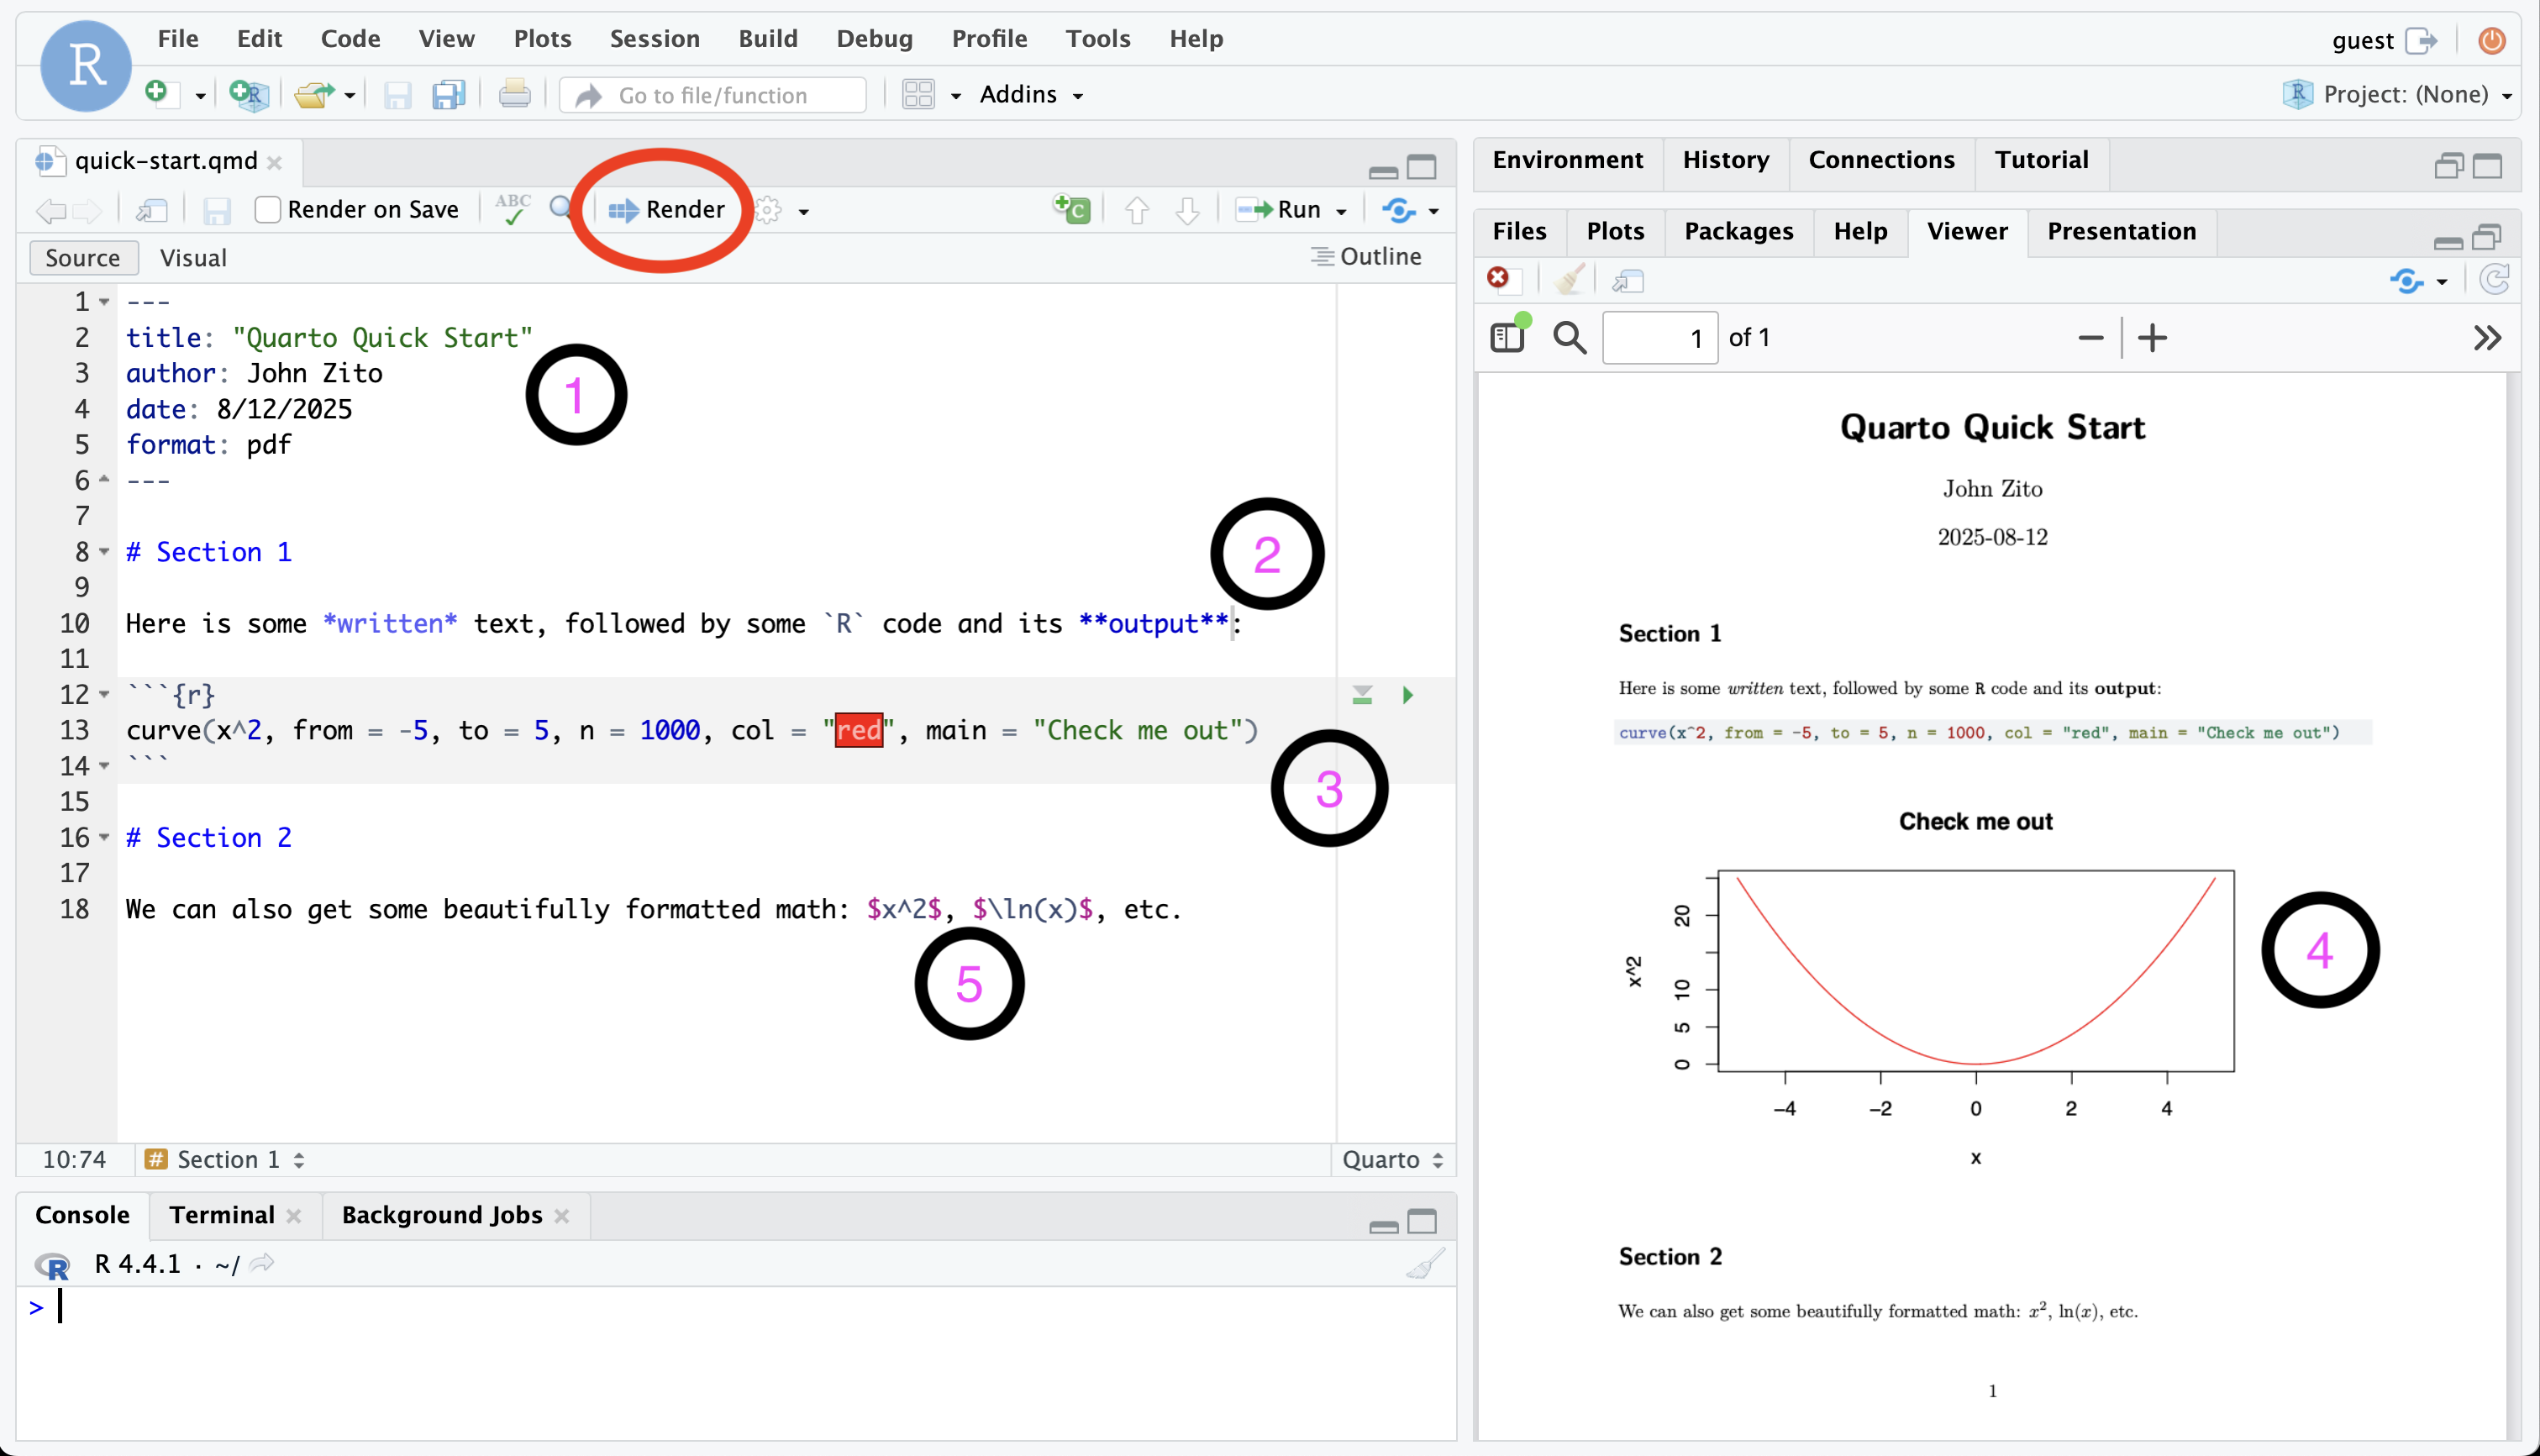
Task: Toggle the PDF viewer sidebar icon
Action: (1508, 337)
